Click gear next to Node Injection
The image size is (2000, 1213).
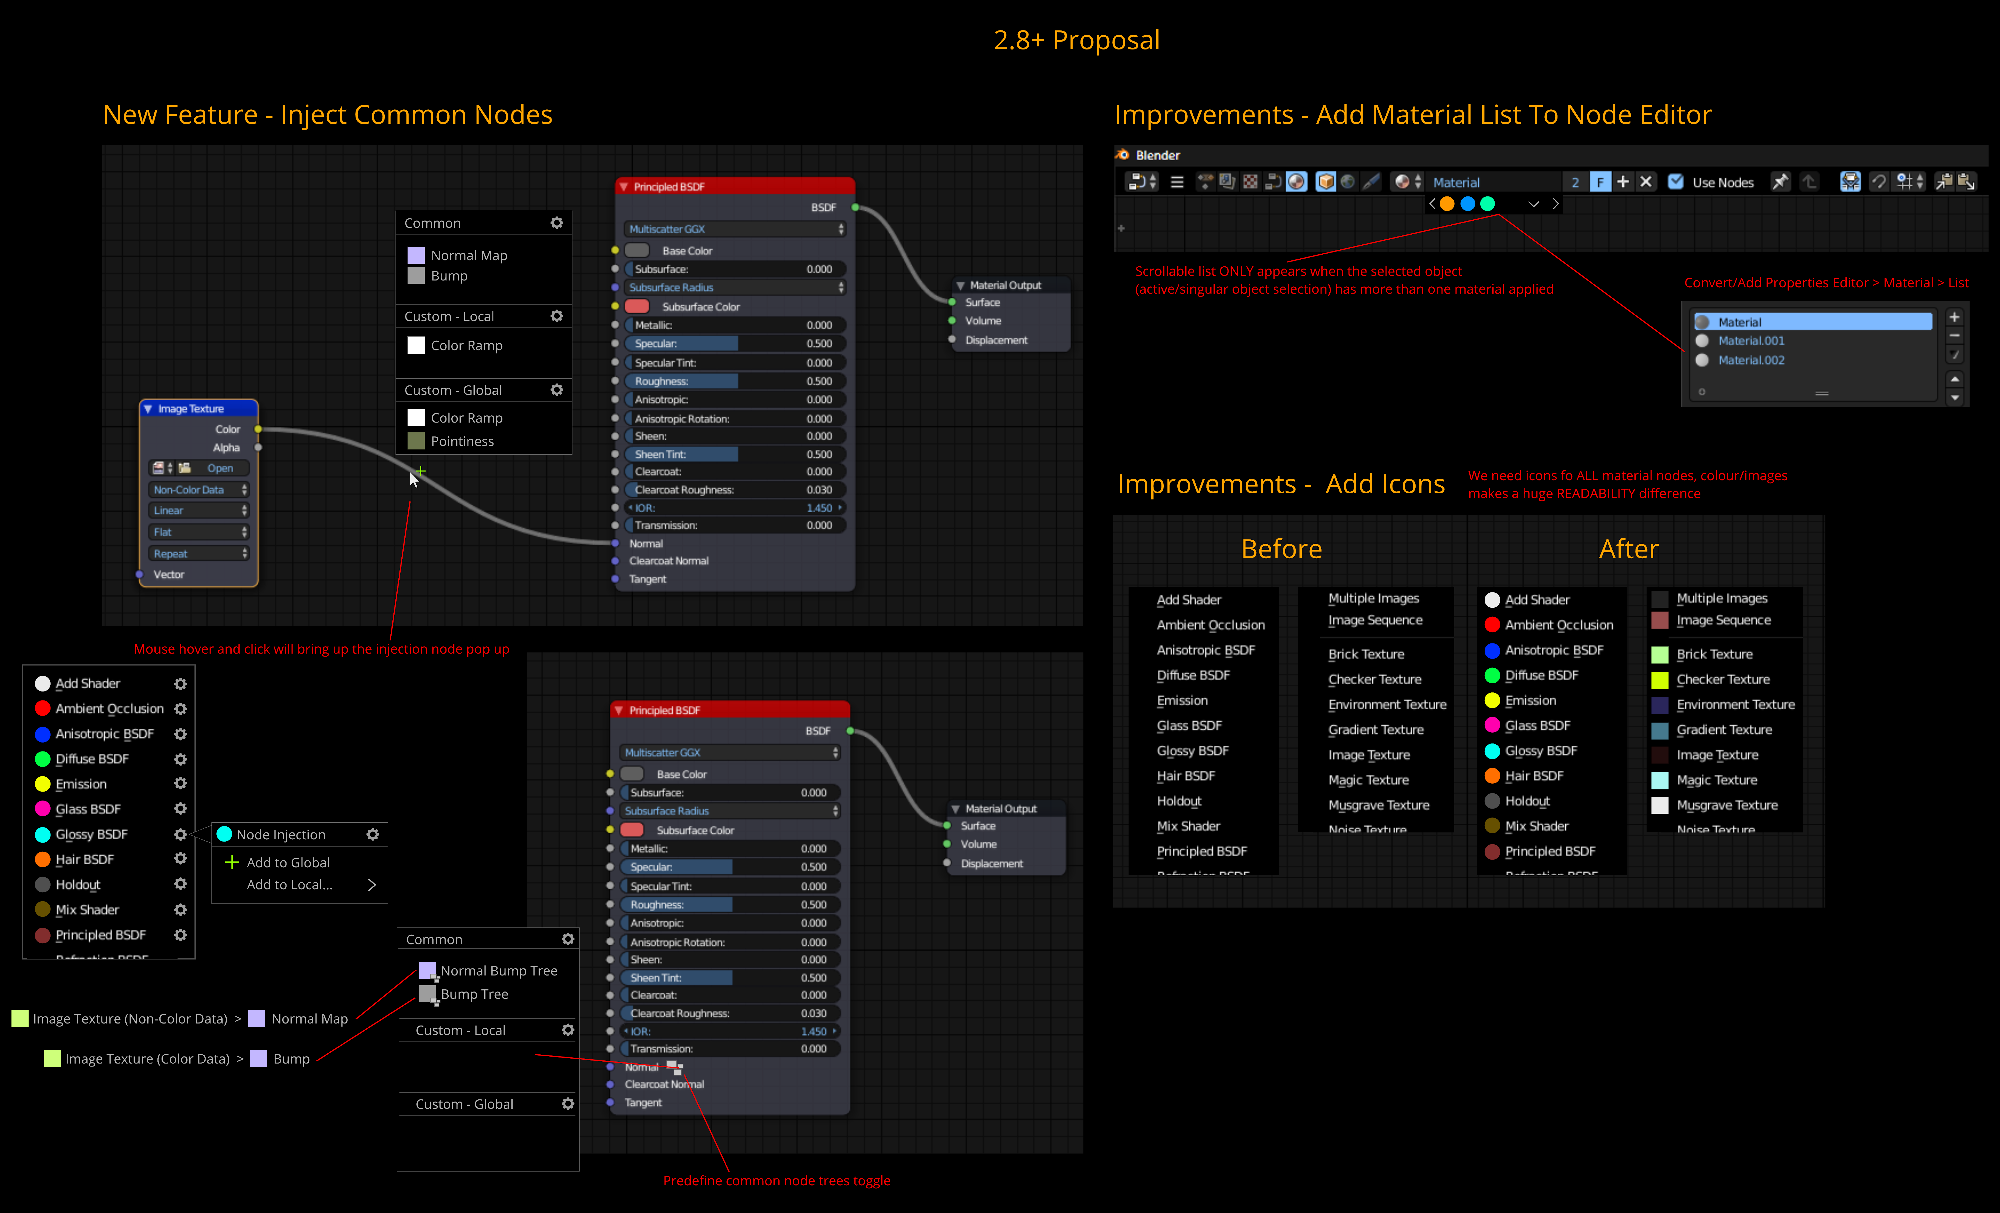[x=373, y=834]
